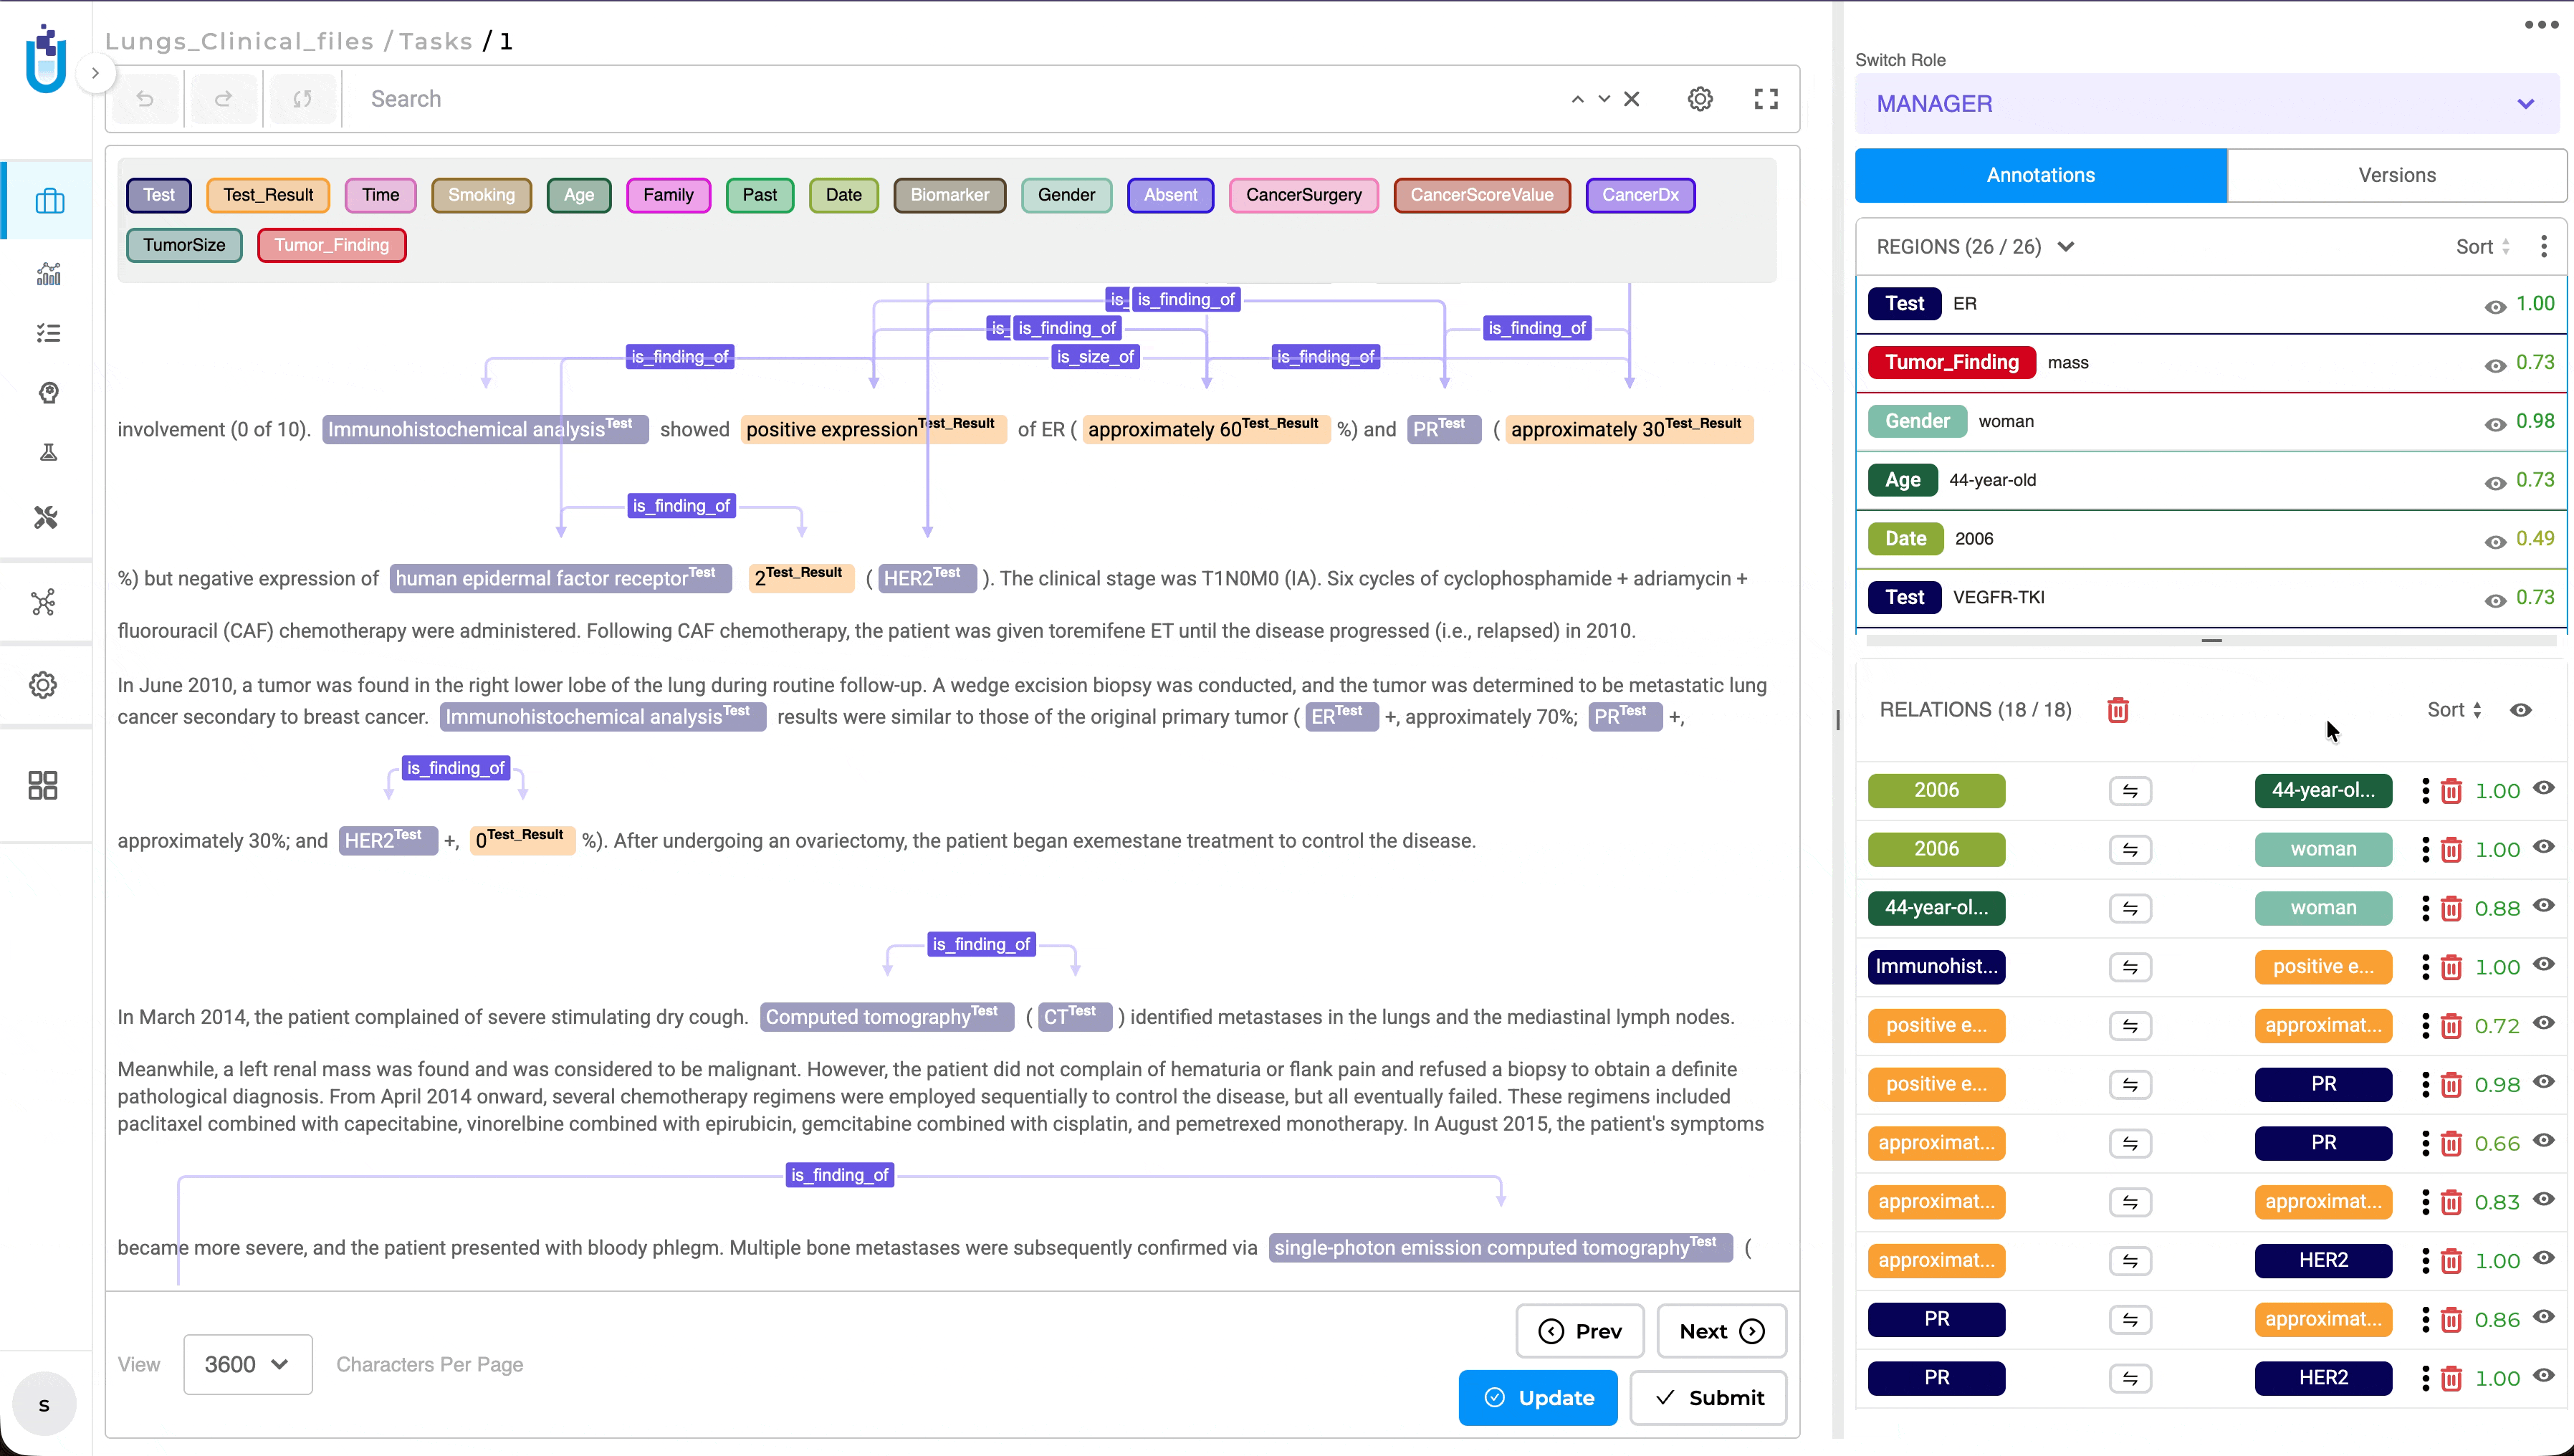
Task: Toggle visibility of all relations
Action: [2521, 709]
